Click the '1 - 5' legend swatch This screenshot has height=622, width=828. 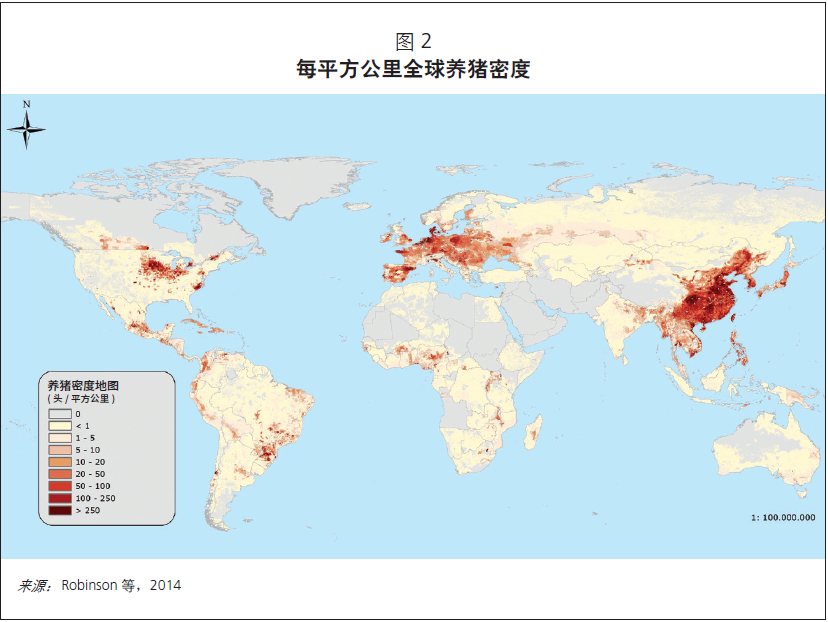[59, 437]
